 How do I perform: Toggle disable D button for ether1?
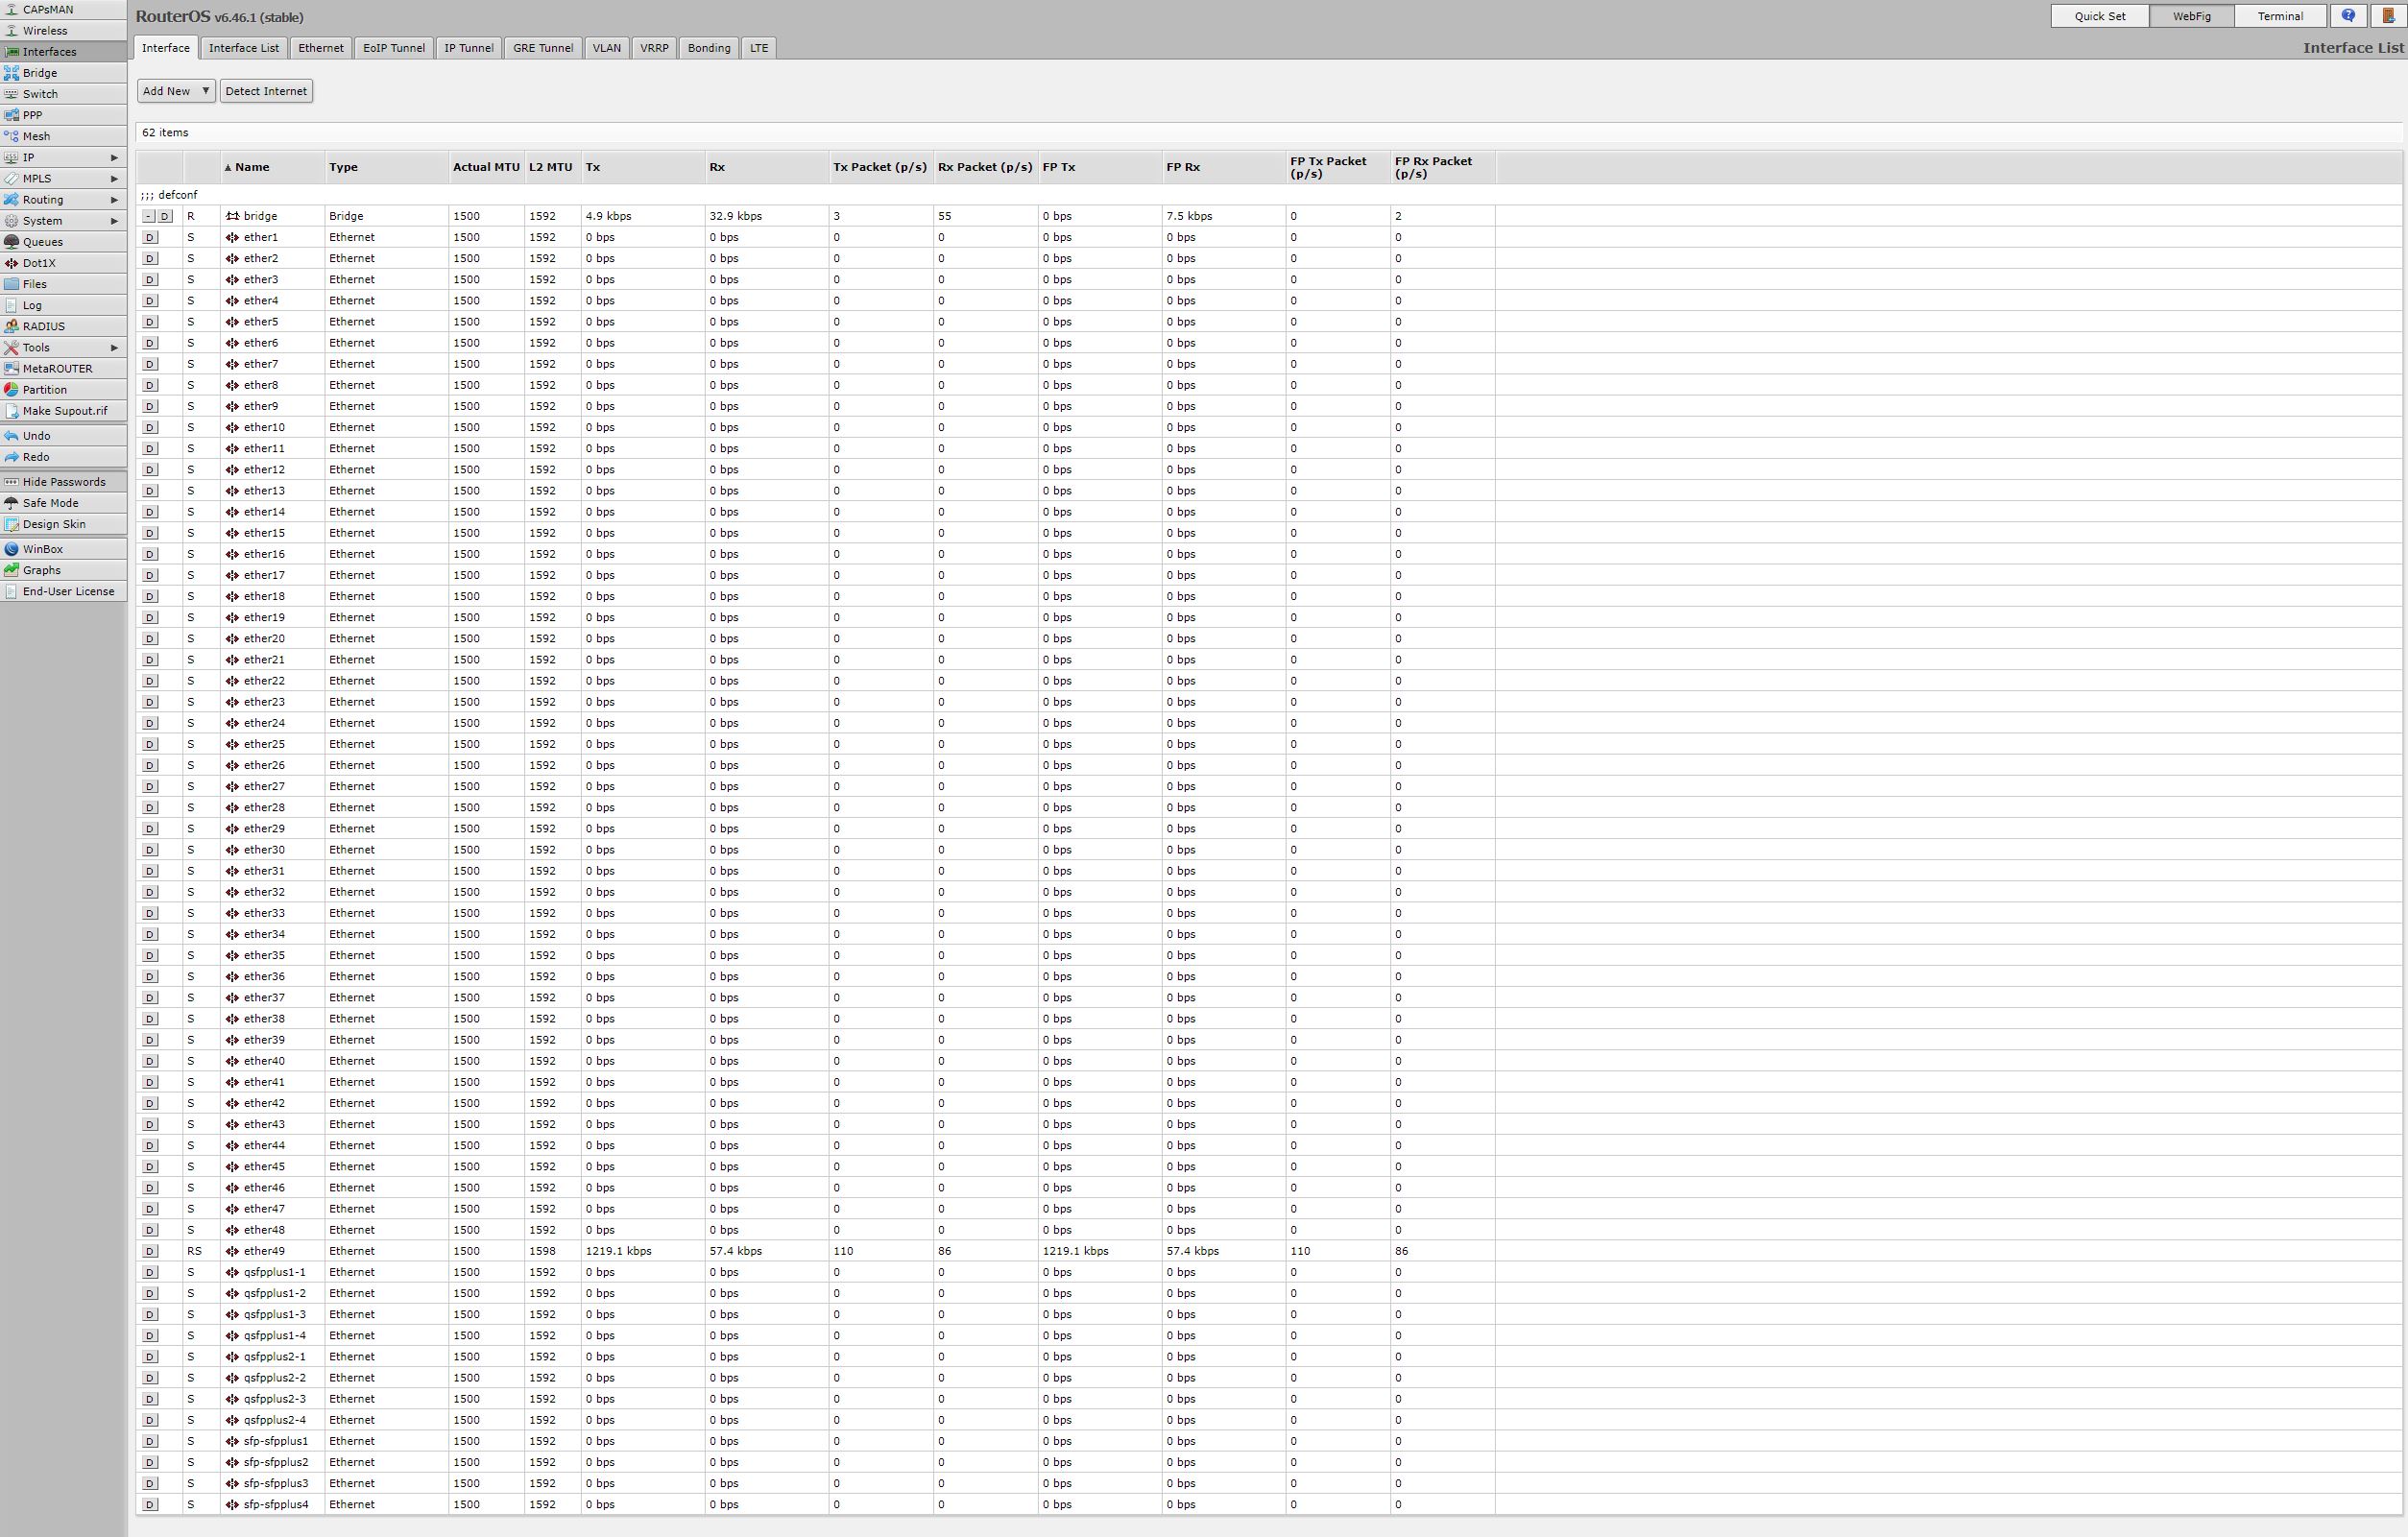[150, 237]
